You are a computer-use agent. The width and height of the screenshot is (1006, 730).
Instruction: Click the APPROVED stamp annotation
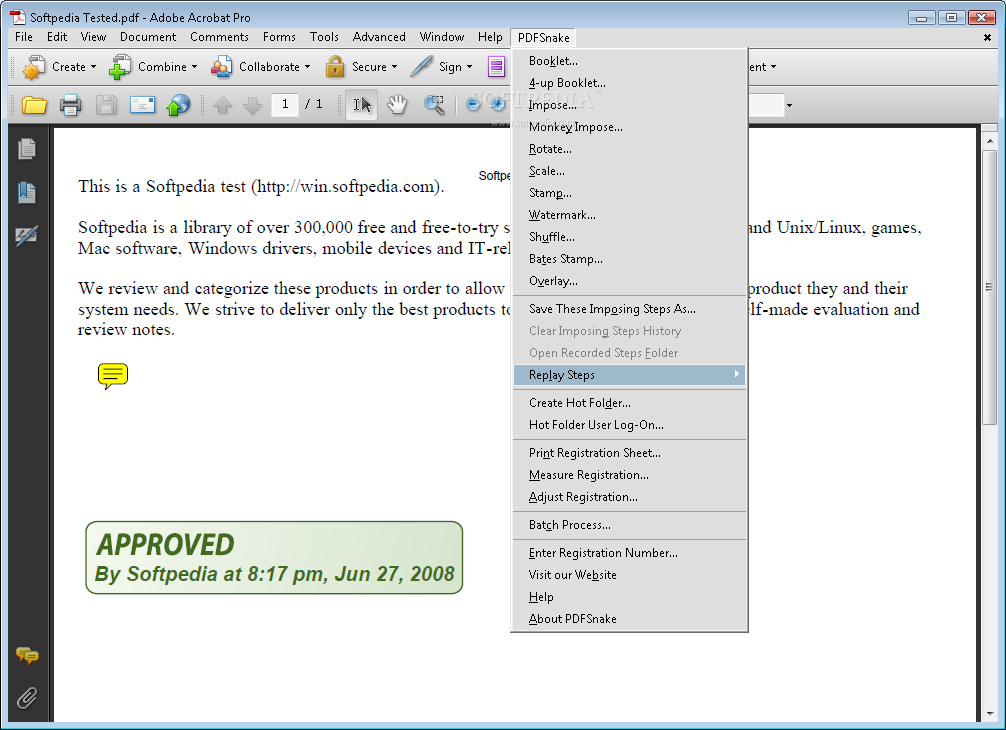[x=274, y=557]
